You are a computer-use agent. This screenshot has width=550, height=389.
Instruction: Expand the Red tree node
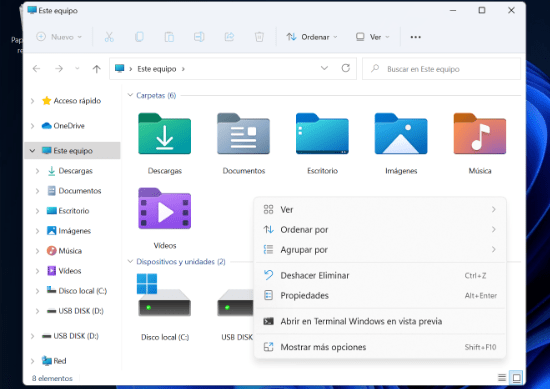32,361
